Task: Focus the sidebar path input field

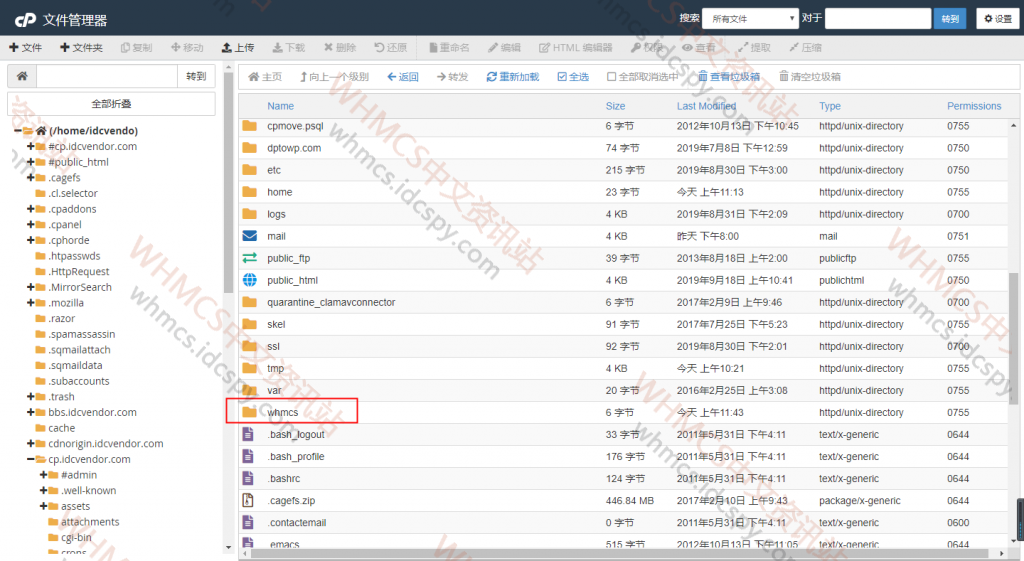Action: [x=107, y=76]
